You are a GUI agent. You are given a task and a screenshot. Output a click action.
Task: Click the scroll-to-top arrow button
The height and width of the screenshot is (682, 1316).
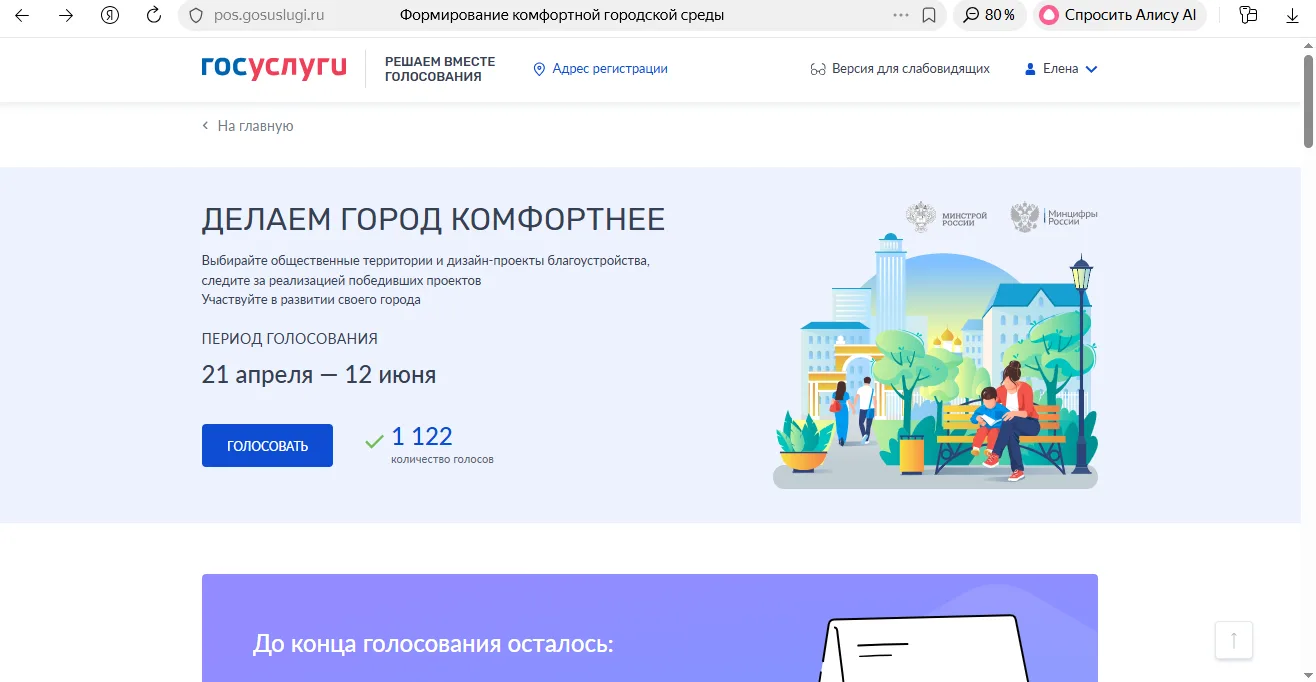[1234, 640]
